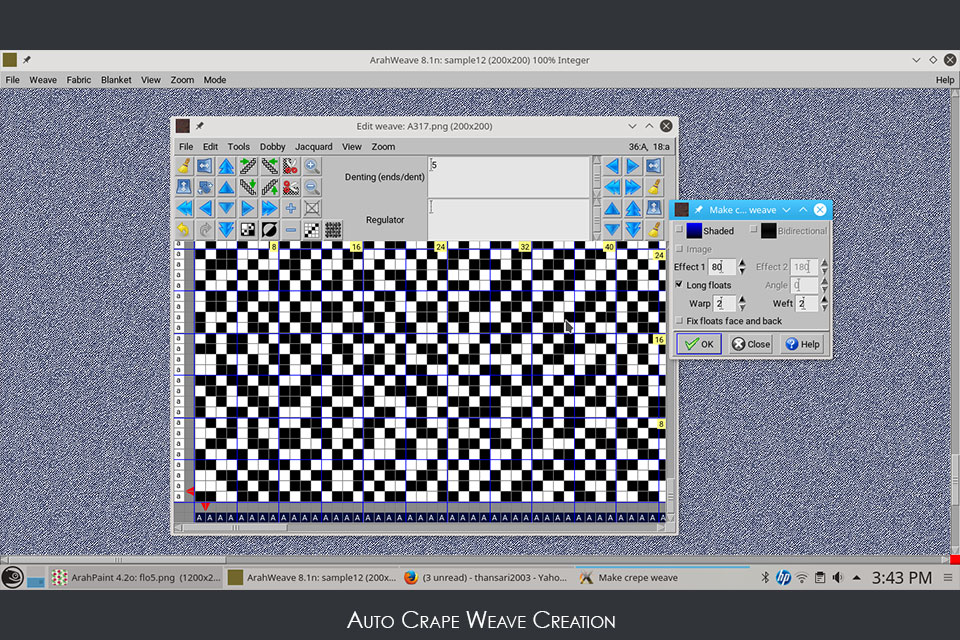
Task: Open Help from Make crepe weave dialog
Action: (x=803, y=344)
